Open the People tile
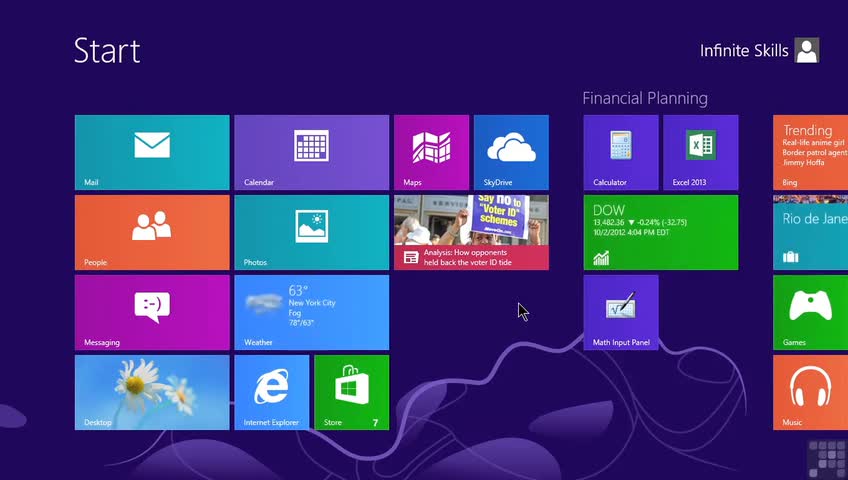Screen dimensions: 848x480 152,232
